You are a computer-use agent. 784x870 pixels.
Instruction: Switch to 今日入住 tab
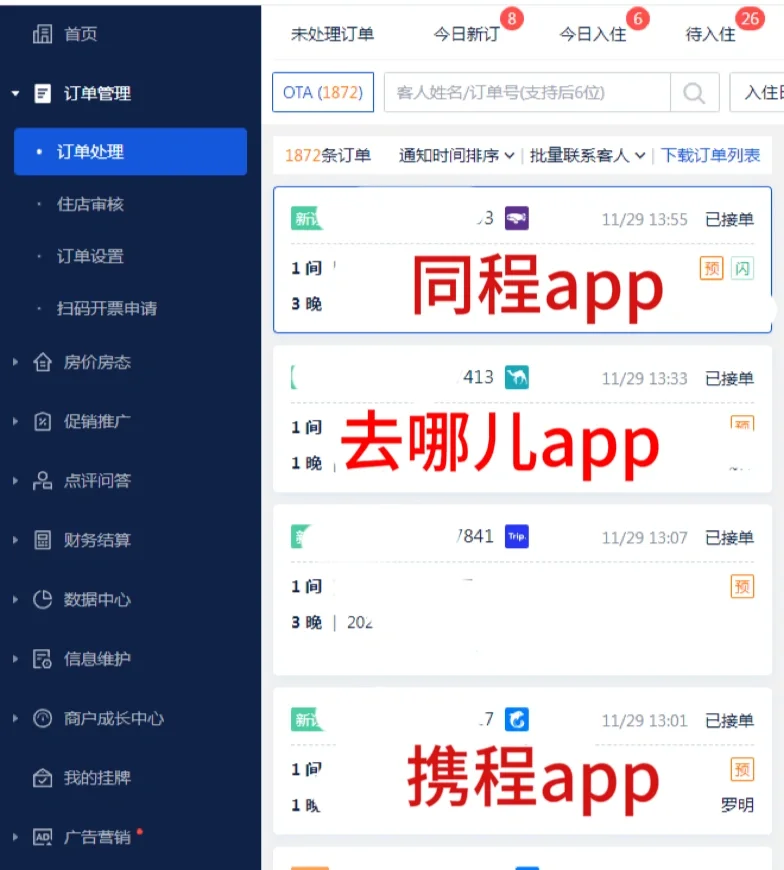pos(593,34)
